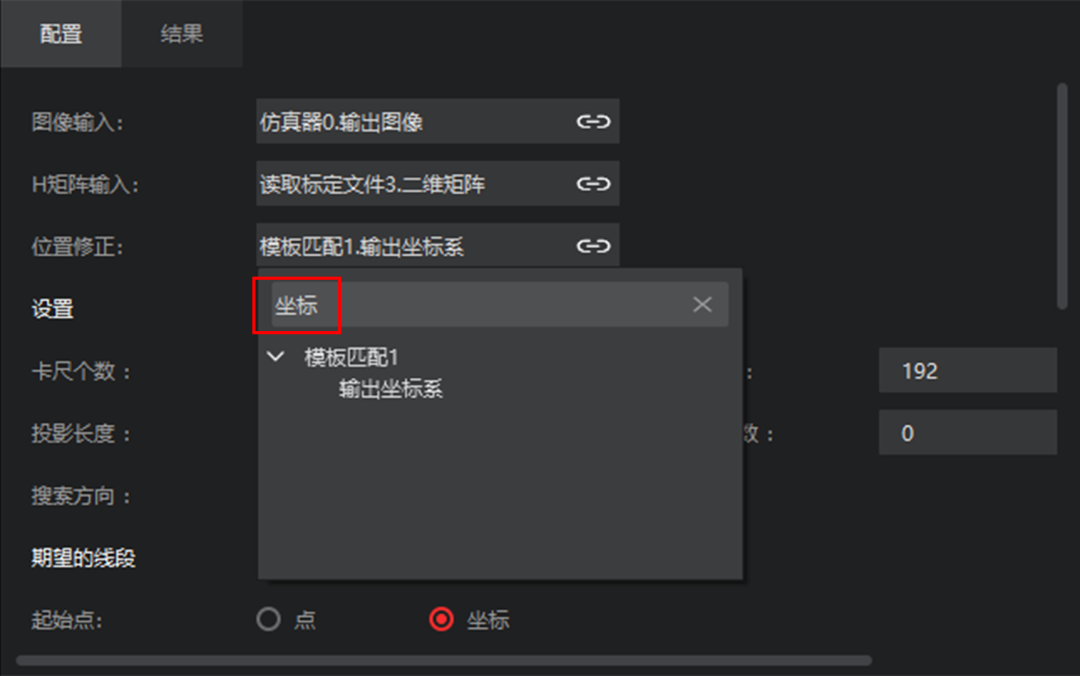Click the input field showing 192
The image size is (1080, 676).
[968, 371]
